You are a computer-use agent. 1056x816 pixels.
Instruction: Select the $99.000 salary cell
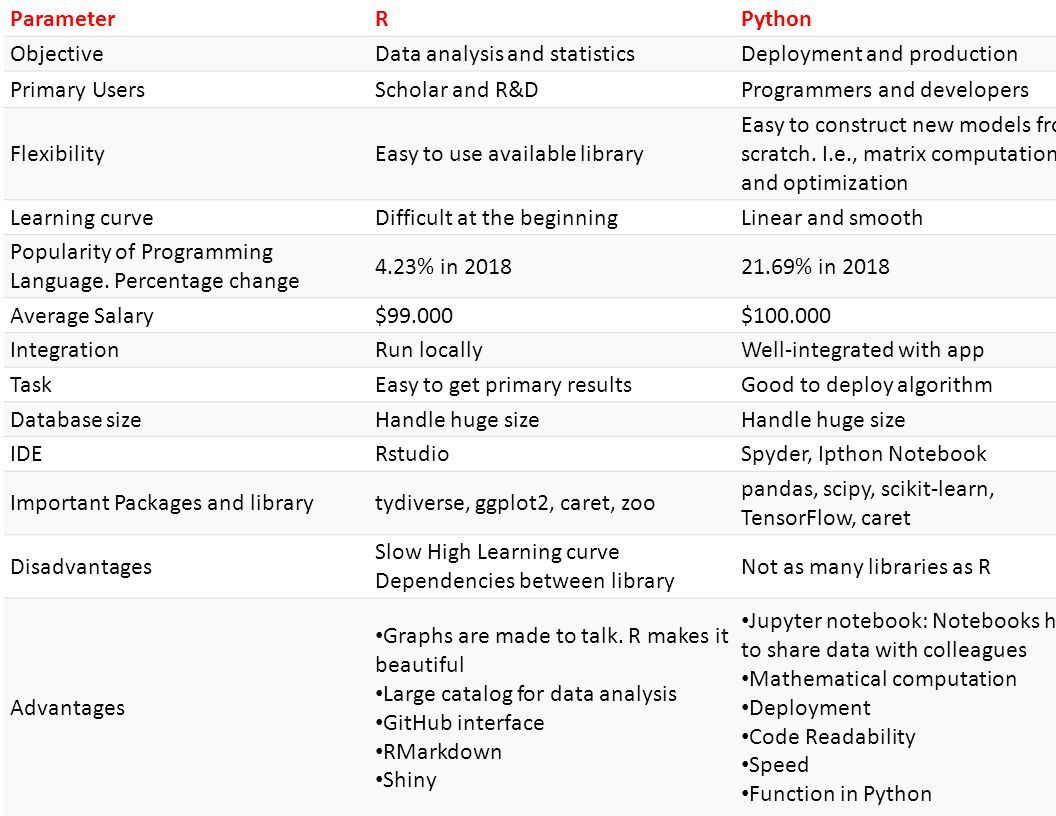(x=414, y=315)
